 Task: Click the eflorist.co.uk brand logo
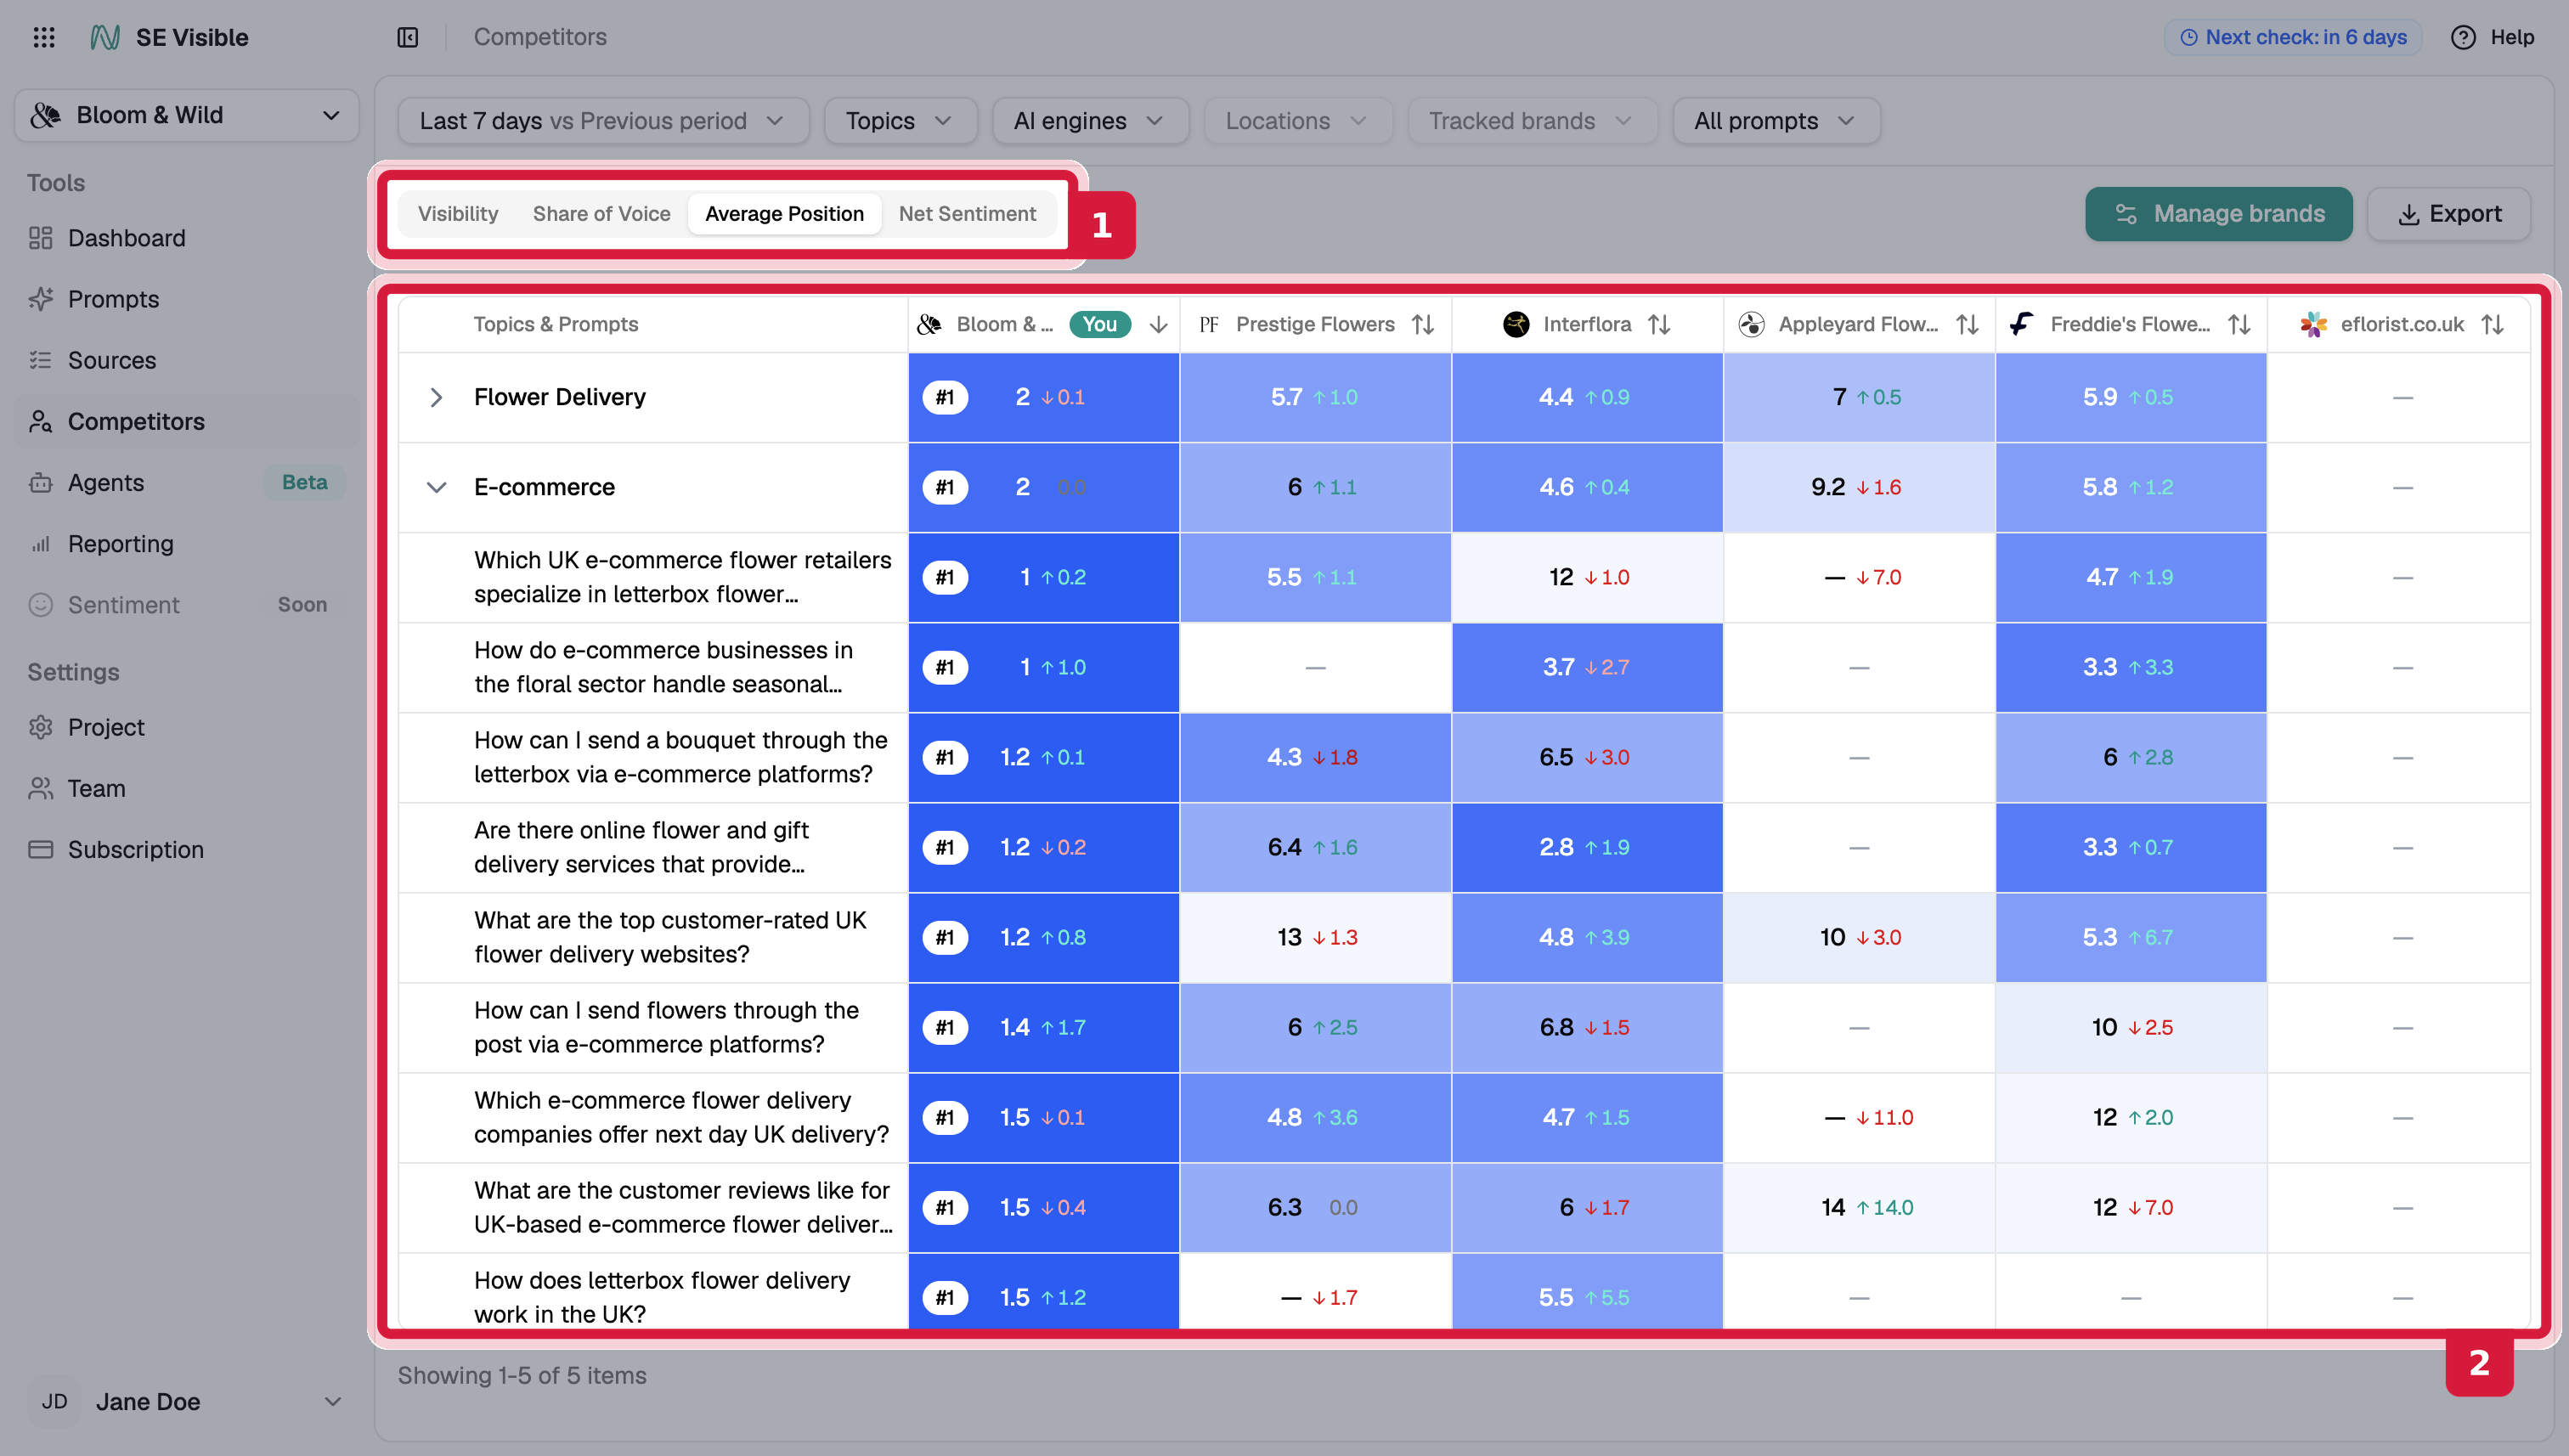2313,324
